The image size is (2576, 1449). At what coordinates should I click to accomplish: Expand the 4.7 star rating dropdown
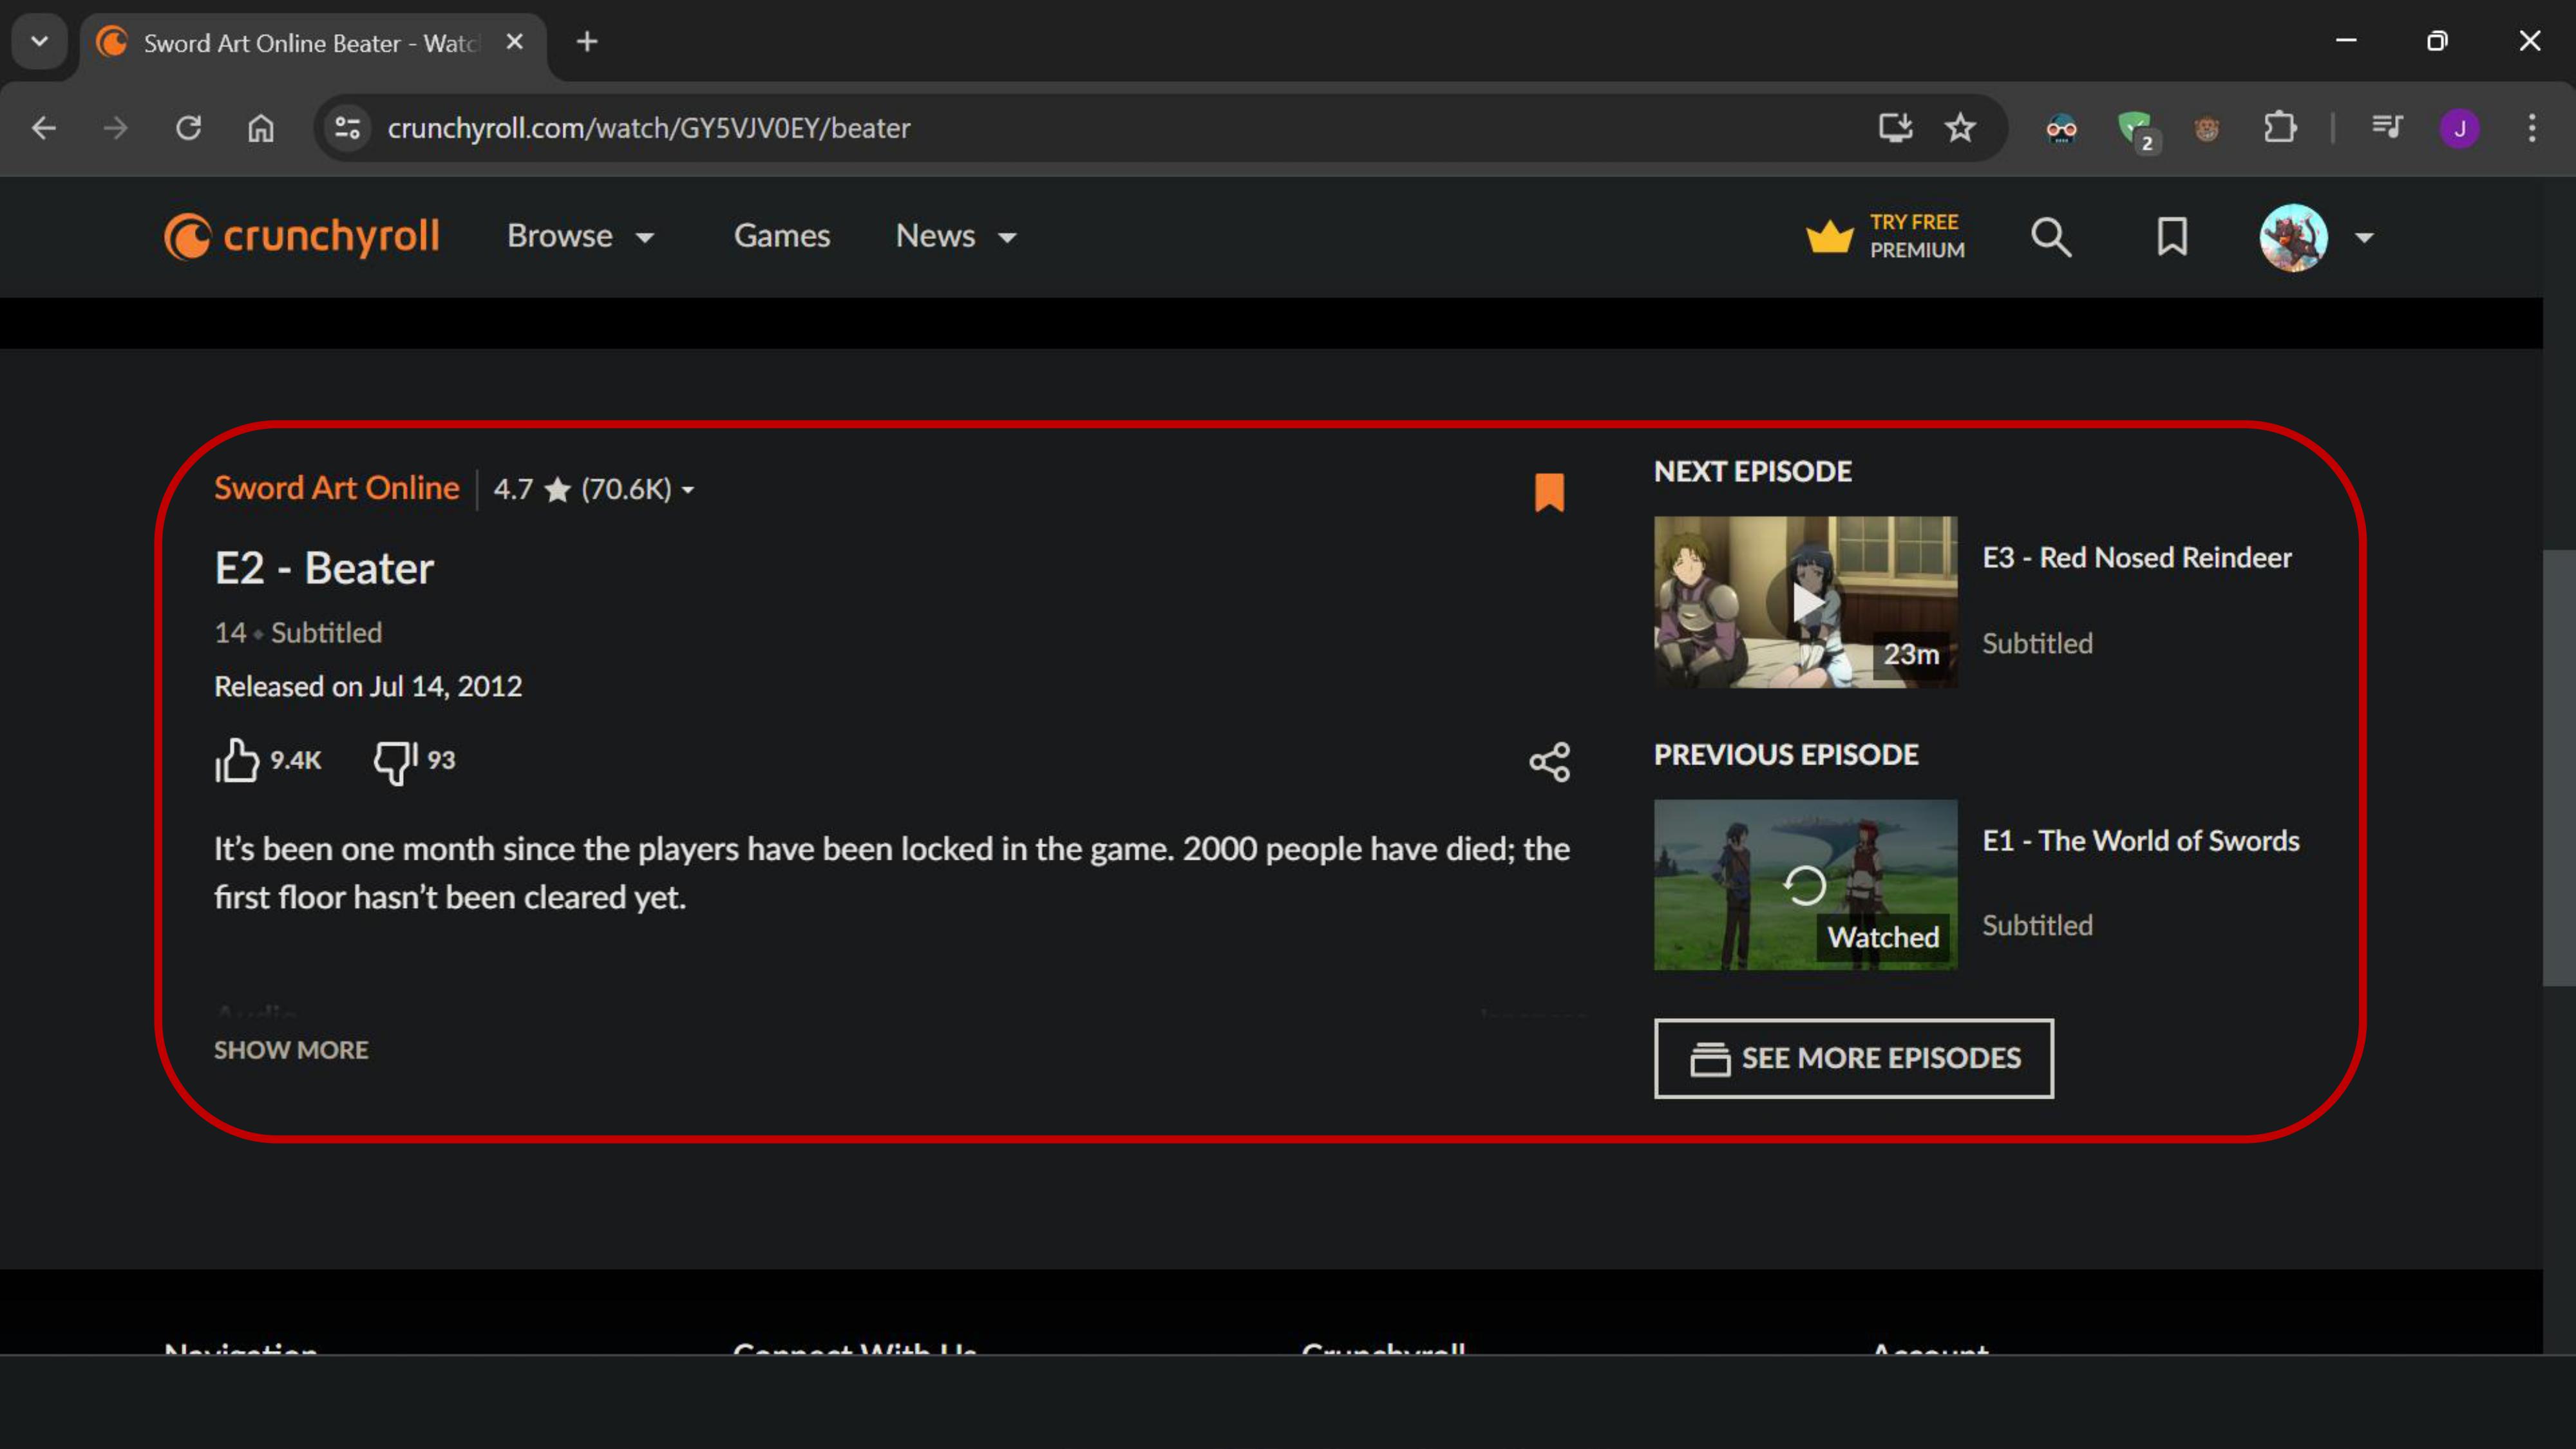point(688,490)
